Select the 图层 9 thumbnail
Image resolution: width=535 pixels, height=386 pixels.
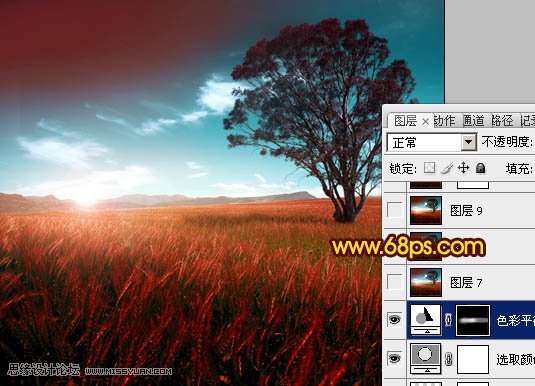pos(426,210)
